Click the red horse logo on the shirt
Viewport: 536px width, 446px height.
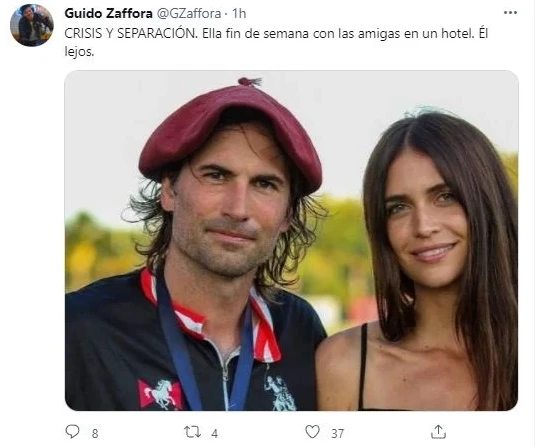pos(160,394)
